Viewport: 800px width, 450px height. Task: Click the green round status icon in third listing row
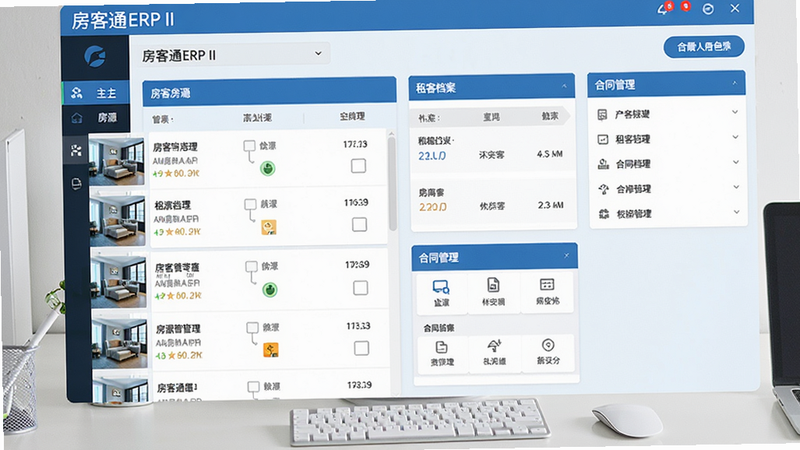pyautogui.click(x=269, y=290)
